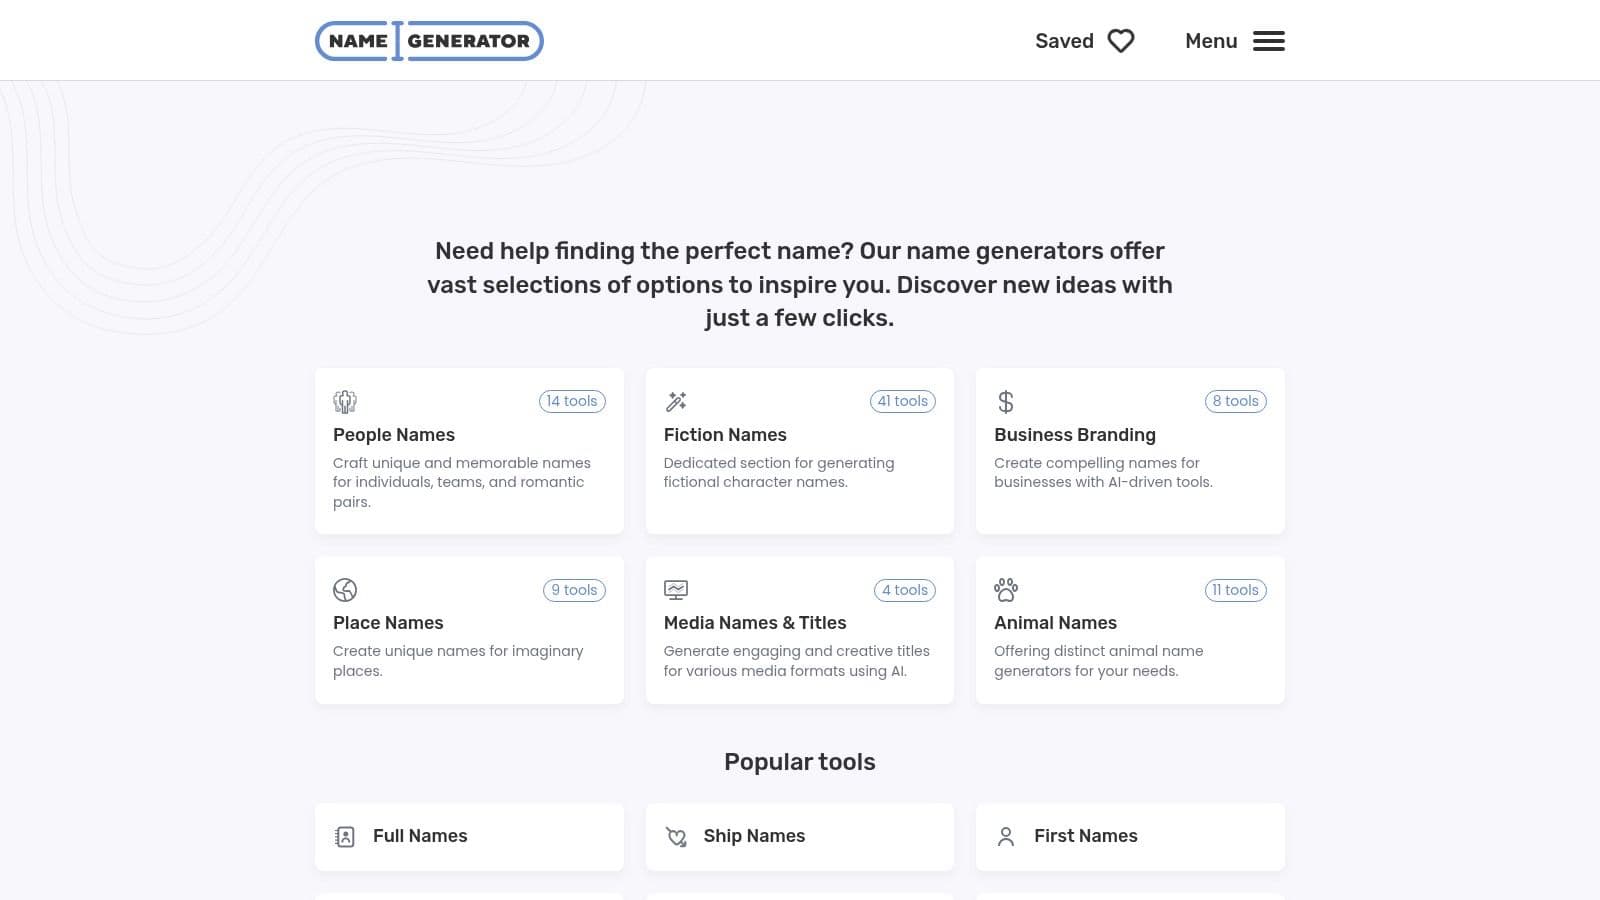Screen dimensions: 1600x900
Task: Click the 'Need help finding the perfect name' headline
Action: [800, 284]
